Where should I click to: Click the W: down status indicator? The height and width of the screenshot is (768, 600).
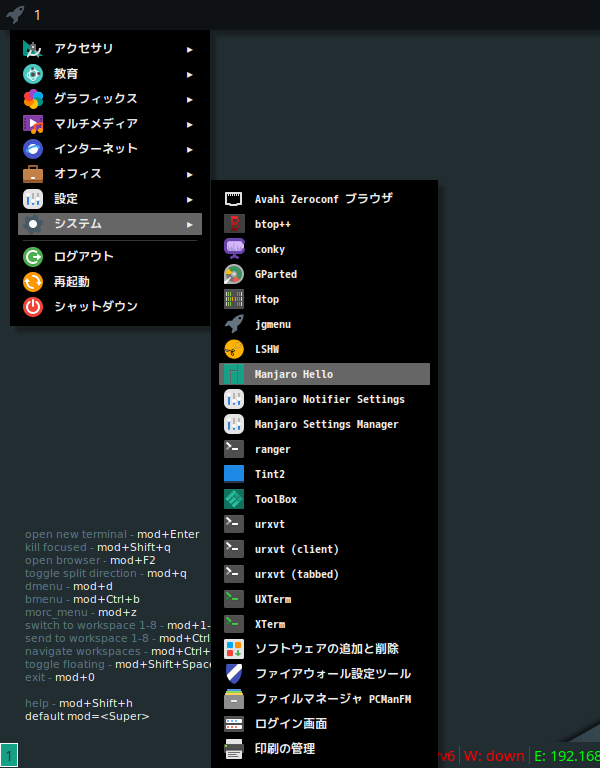point(494,756)
